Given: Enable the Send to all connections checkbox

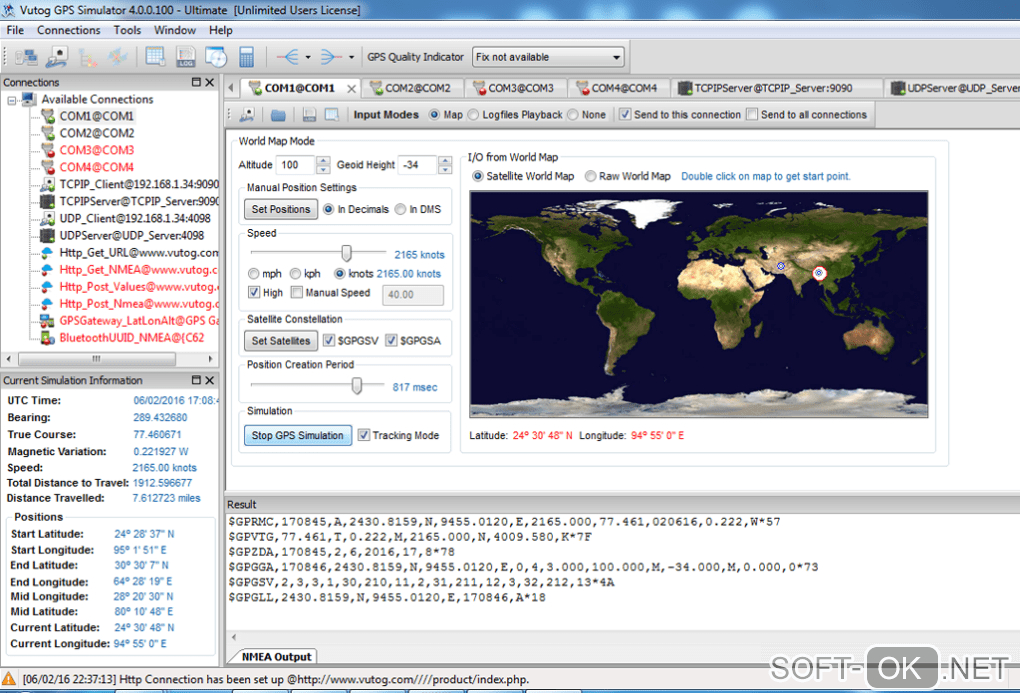Looking at the screenshot, I should [752, 115].
